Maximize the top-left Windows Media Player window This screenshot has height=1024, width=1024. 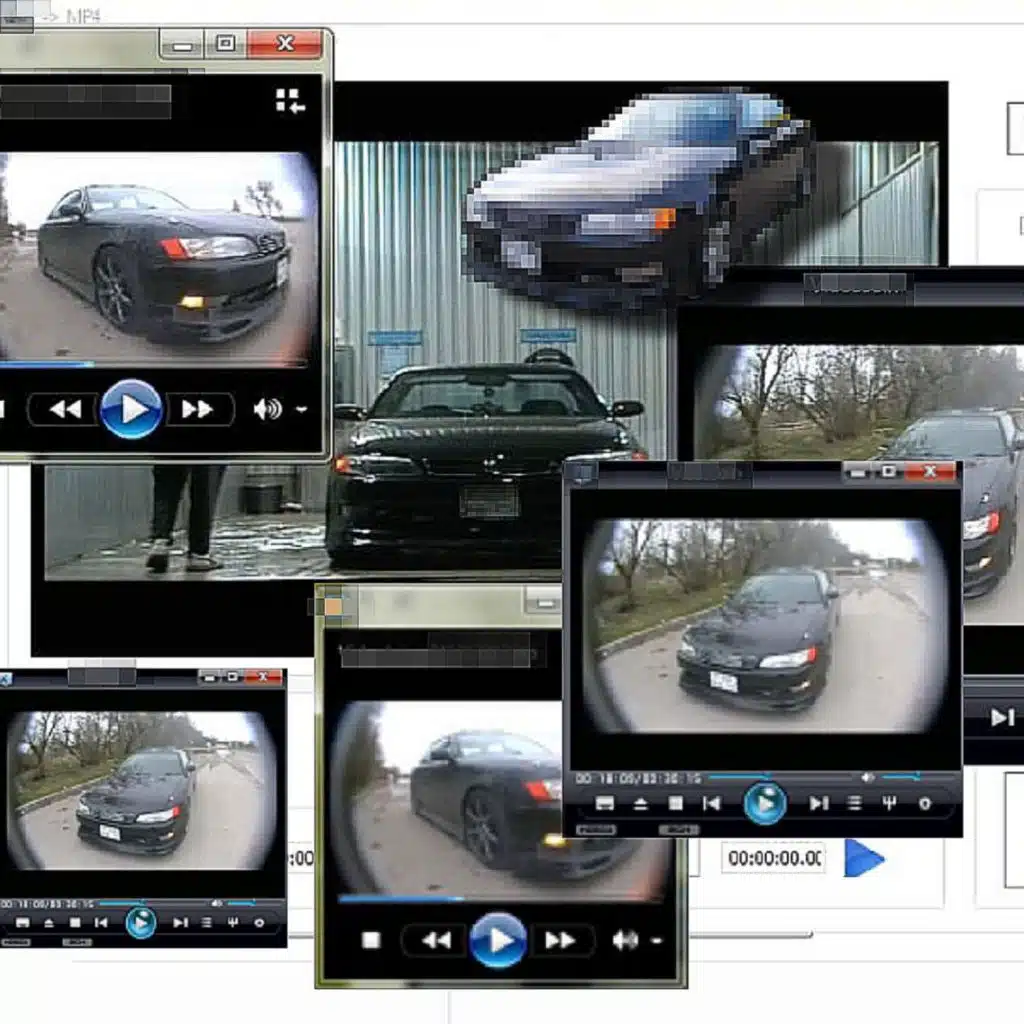225,43
